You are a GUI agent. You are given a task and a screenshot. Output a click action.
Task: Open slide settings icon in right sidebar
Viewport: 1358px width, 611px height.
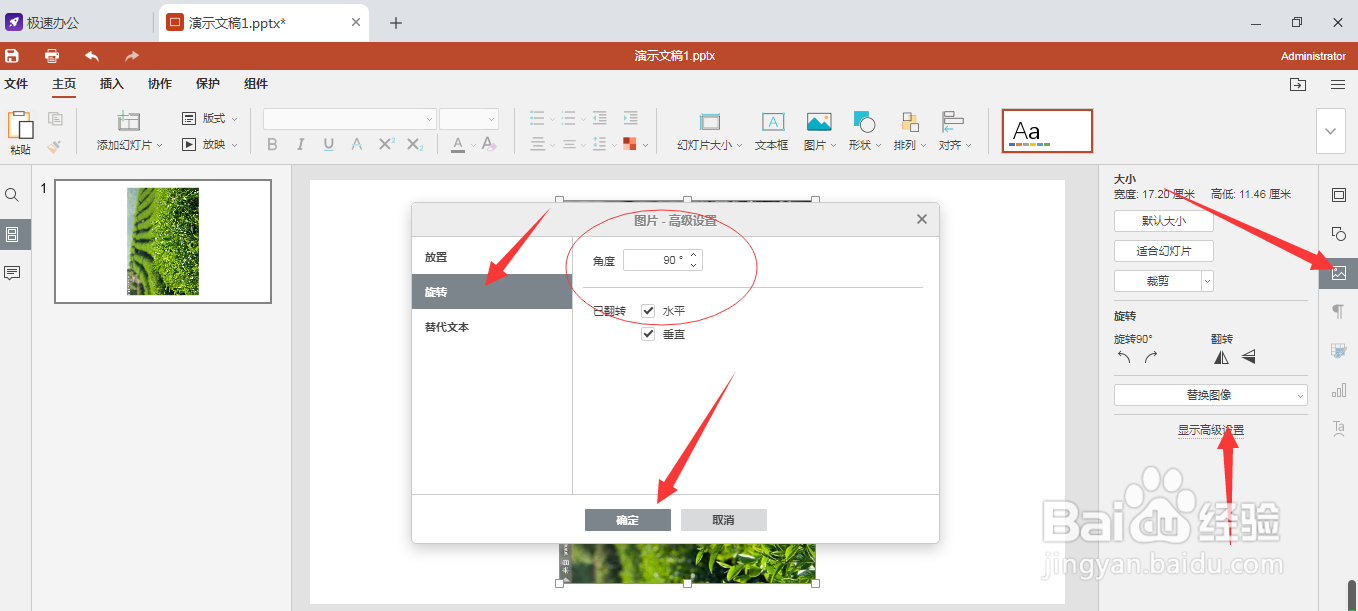[x=1339, y=195]
